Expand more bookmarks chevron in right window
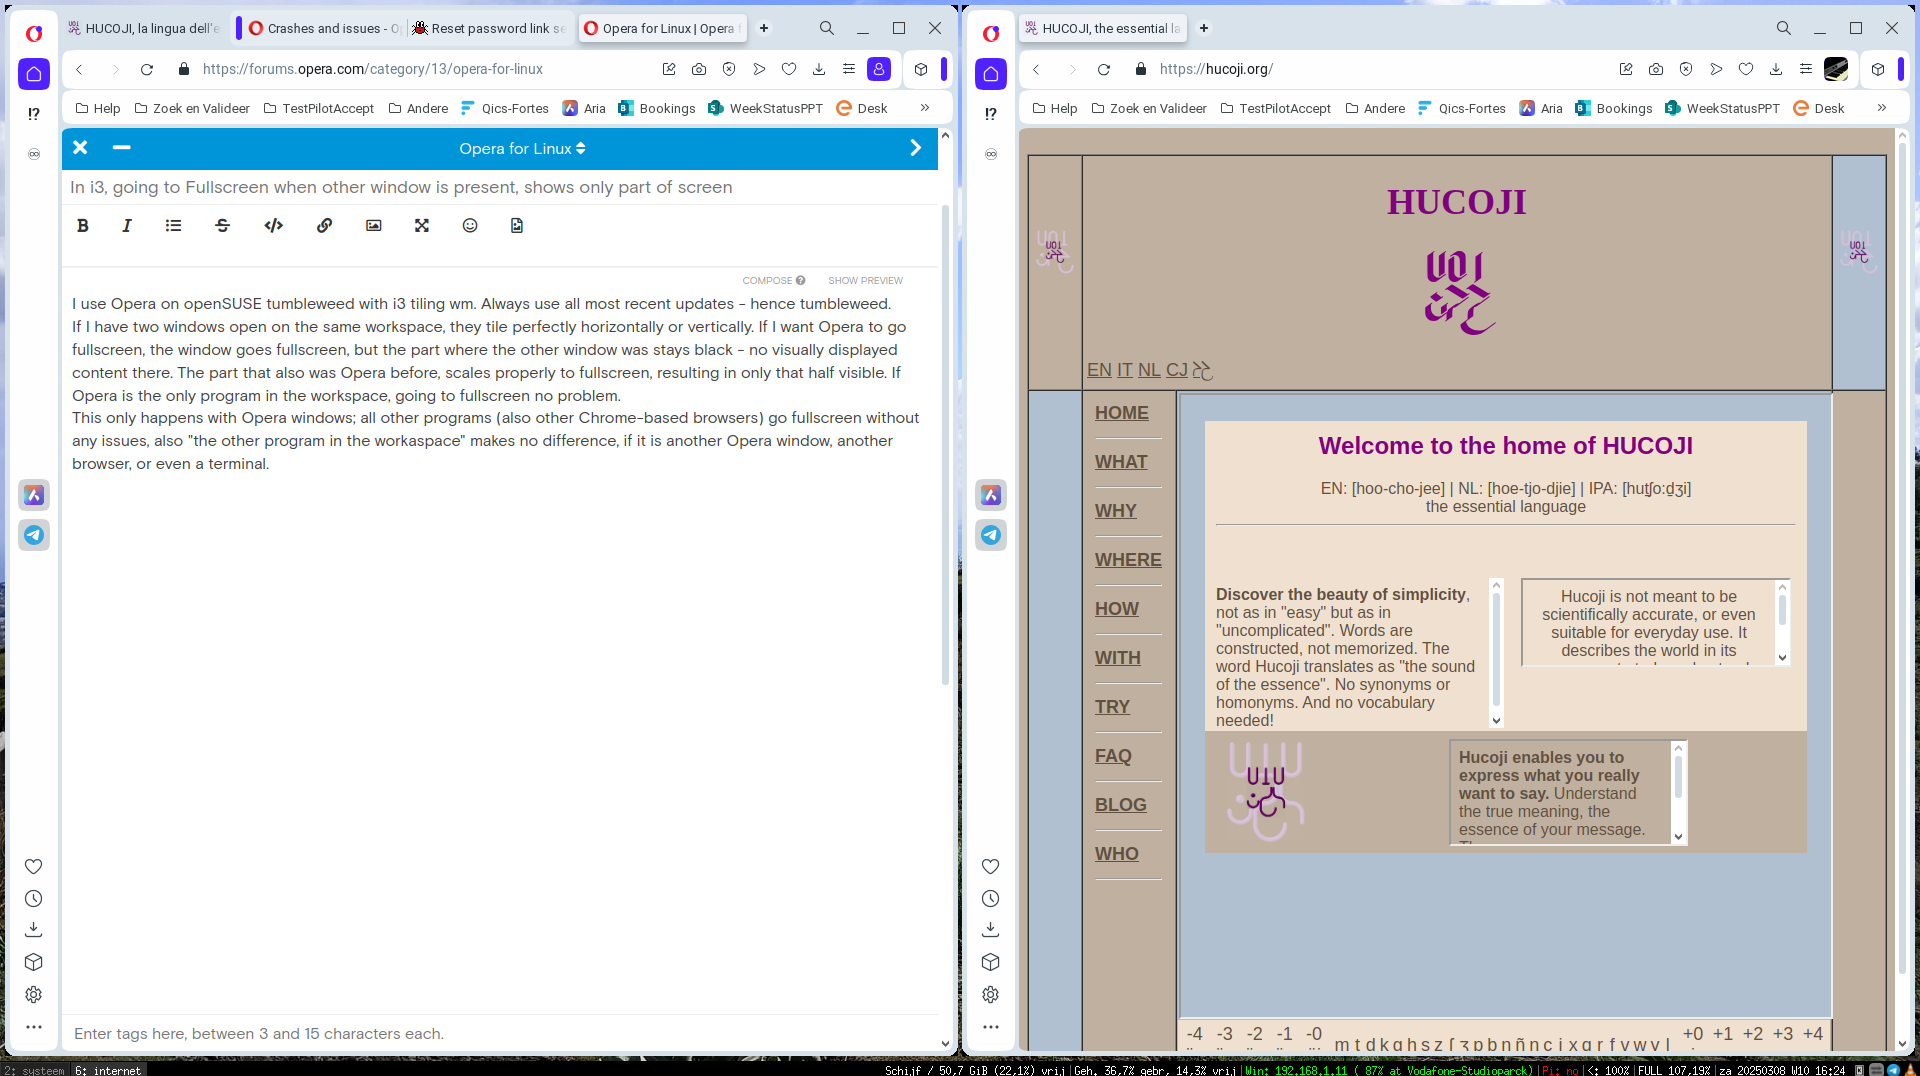The height and width of the screenshot is (1076, 1920). [1882, 108]
